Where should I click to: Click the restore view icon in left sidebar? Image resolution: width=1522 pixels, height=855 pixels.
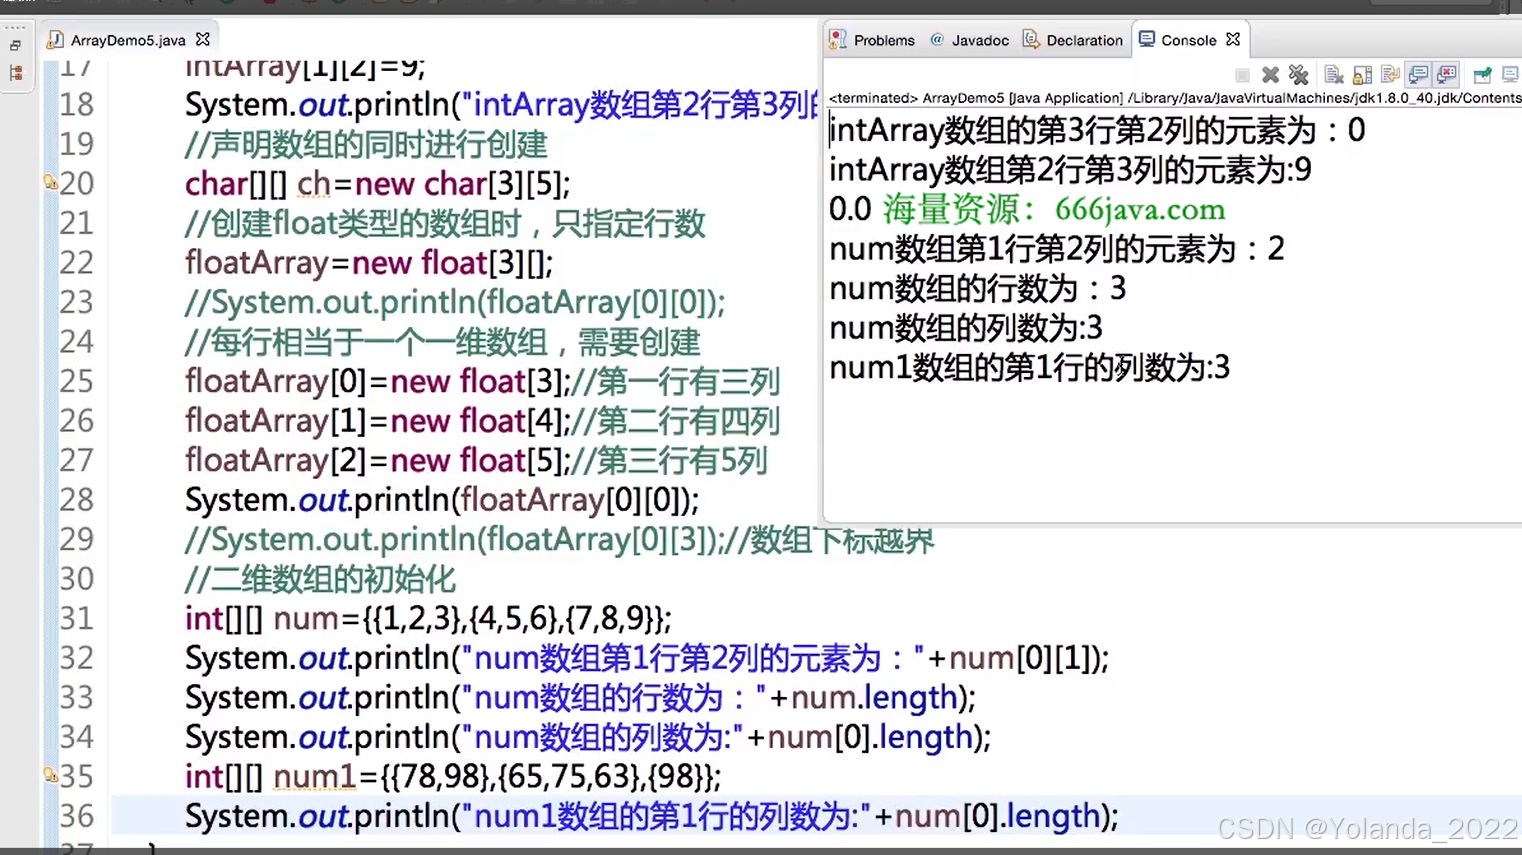click(x=15, y=46)
